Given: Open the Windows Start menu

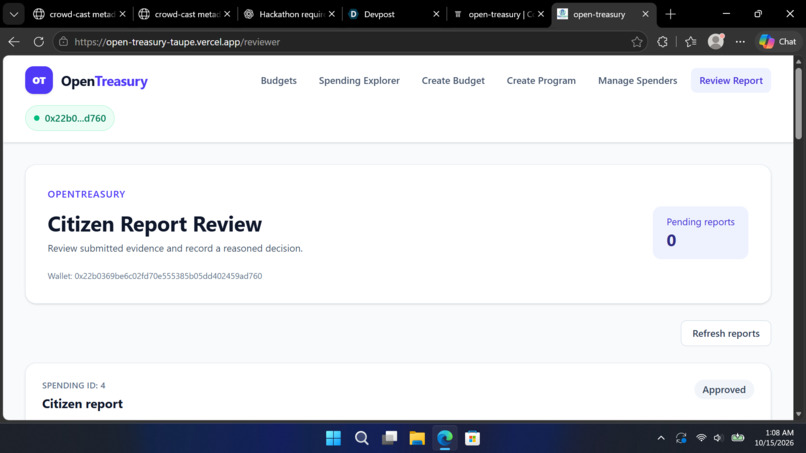Looking at the screenshot, I should pyautogui.click(x=333, y=438).
